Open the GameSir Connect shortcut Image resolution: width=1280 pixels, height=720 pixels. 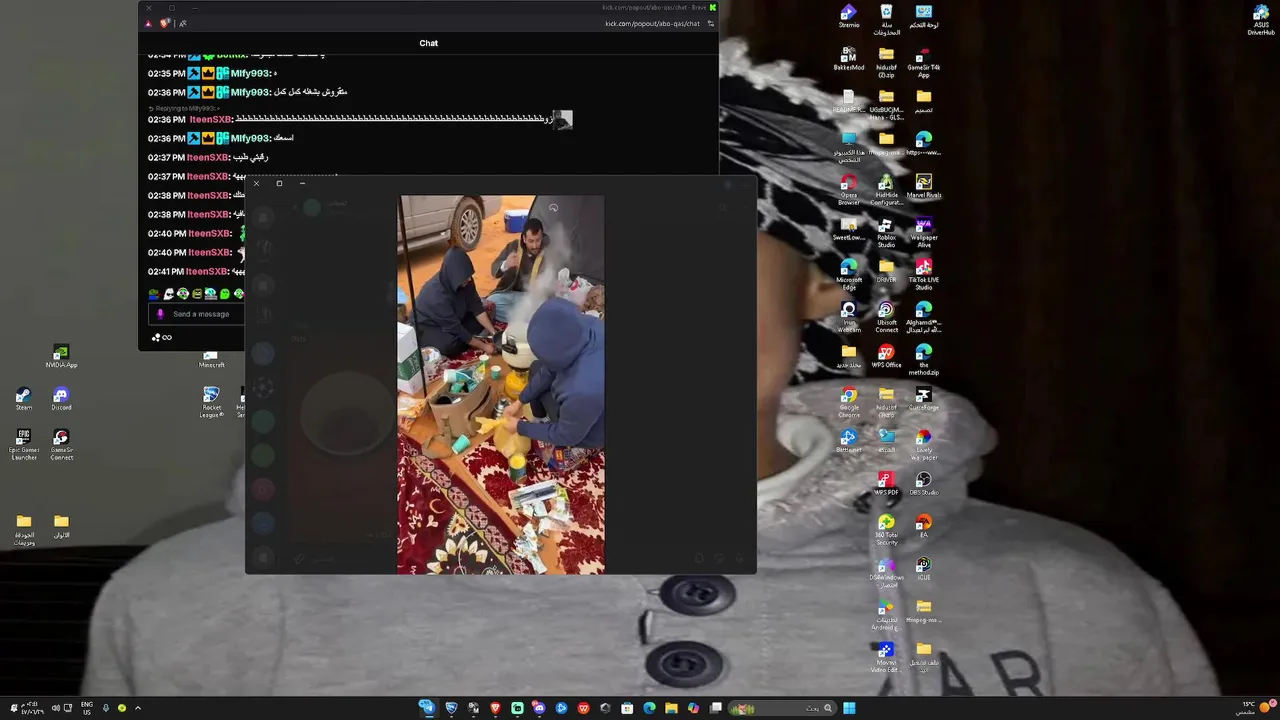[x=61, y=445]
